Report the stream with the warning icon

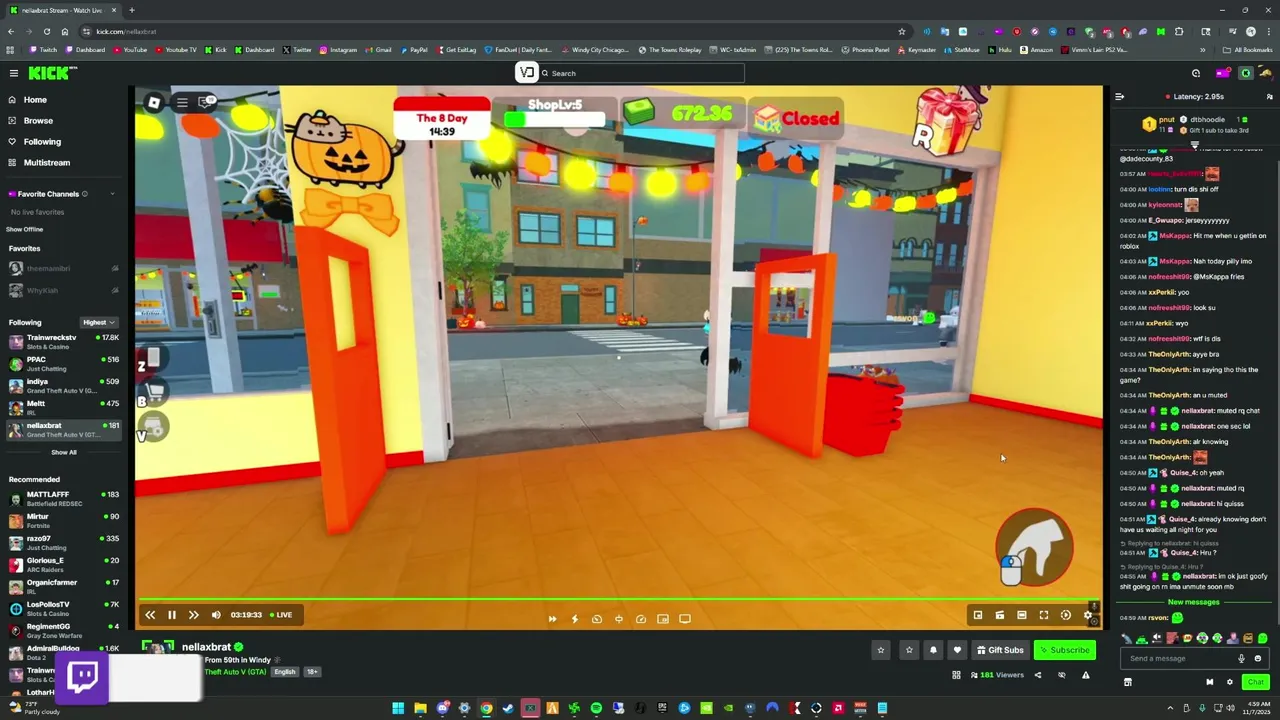pos(1085,675)
